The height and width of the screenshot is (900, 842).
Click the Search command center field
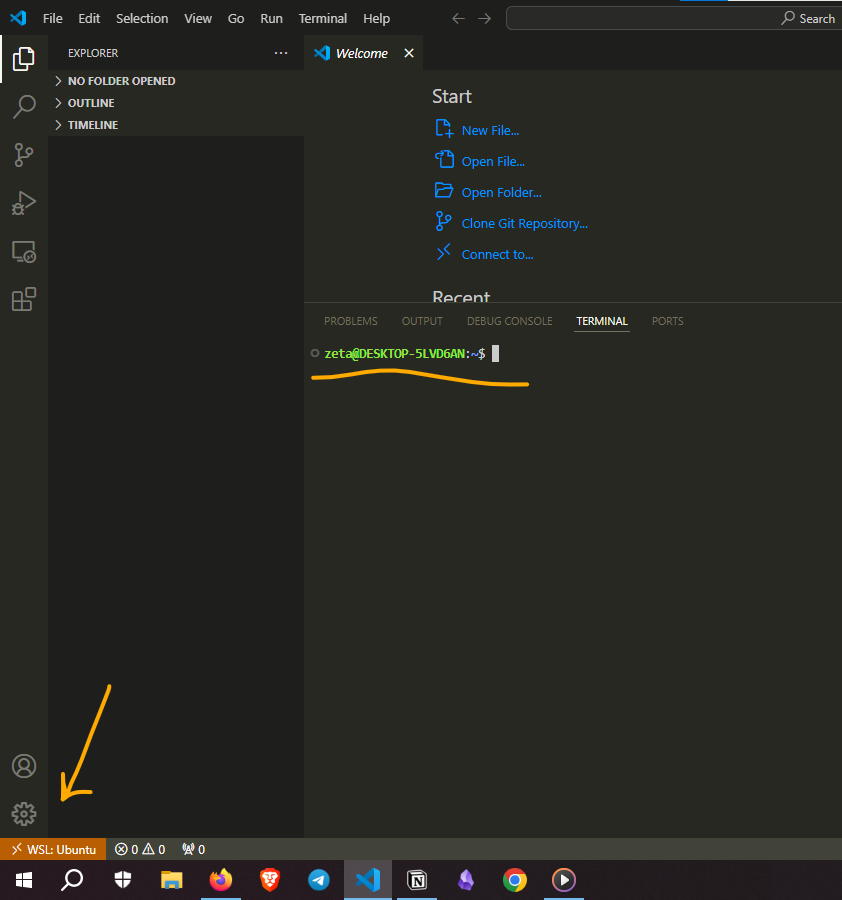pyautogui.click(x=672, y=18)
